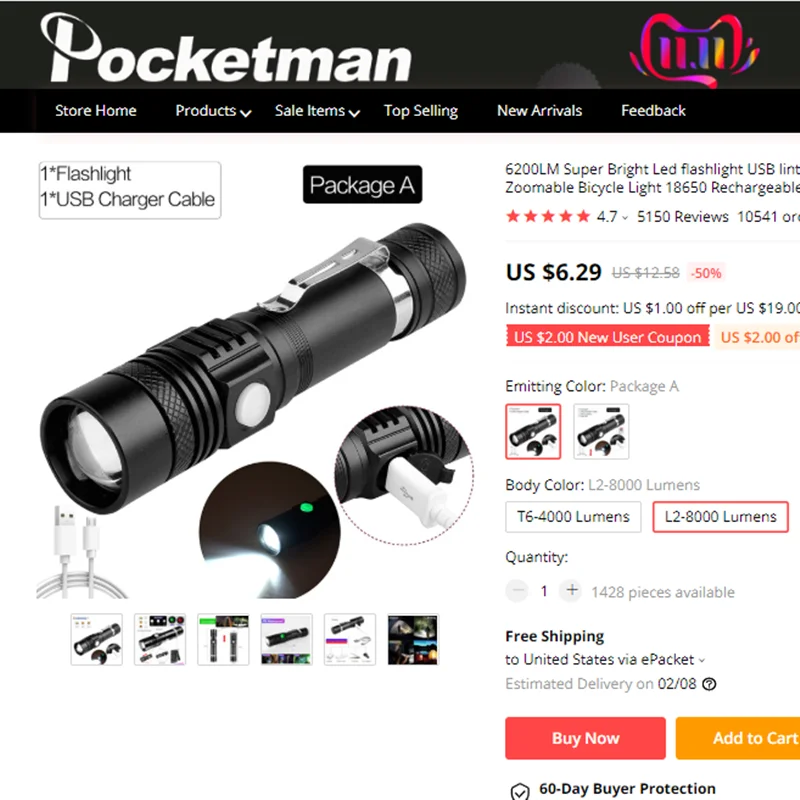Decrease quantity with the minus button
Viewport: 800px width, 800px height.
pos(517,591)
